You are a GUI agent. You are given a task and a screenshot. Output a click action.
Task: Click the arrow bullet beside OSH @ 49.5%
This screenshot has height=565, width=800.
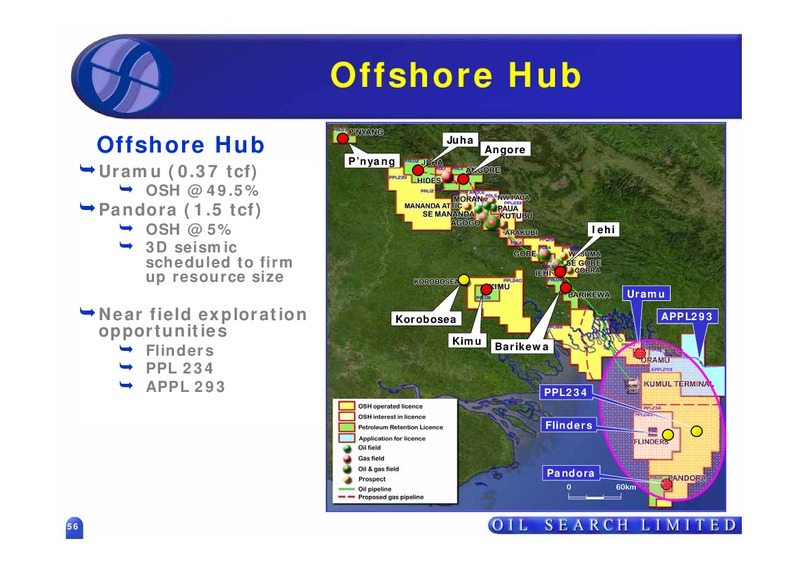(126, 189)
